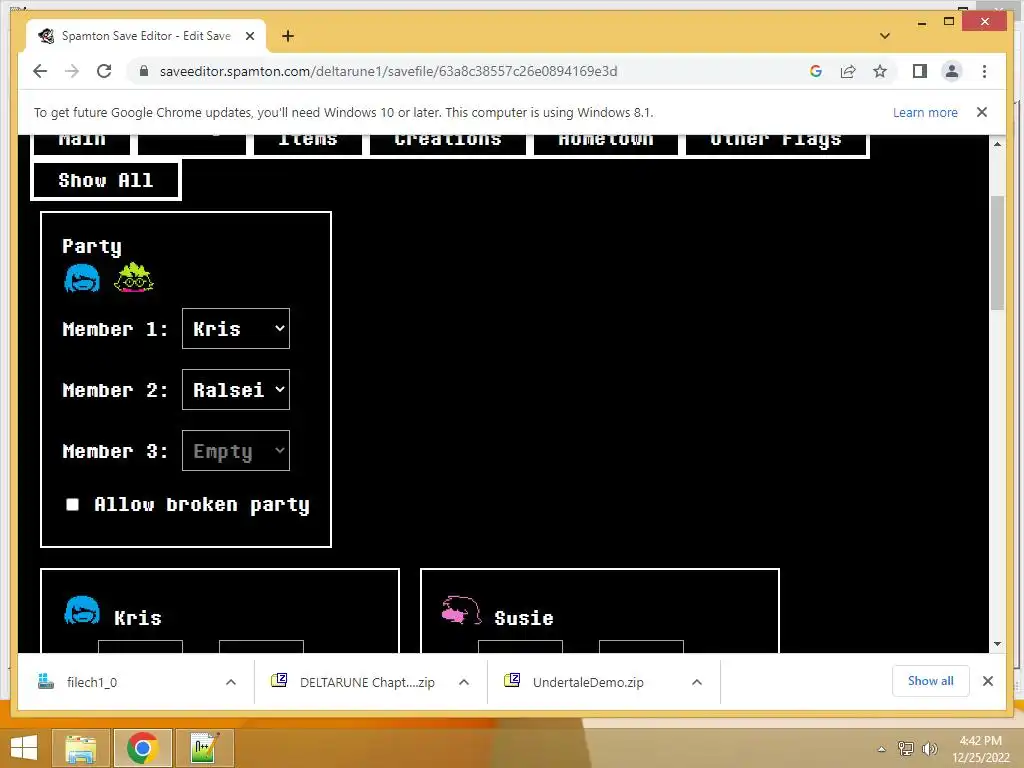Image resolution: width=1024 pixels, height=768 pixels.
Task: Click the browser forward arrow
Action: (x=72, y=71)
